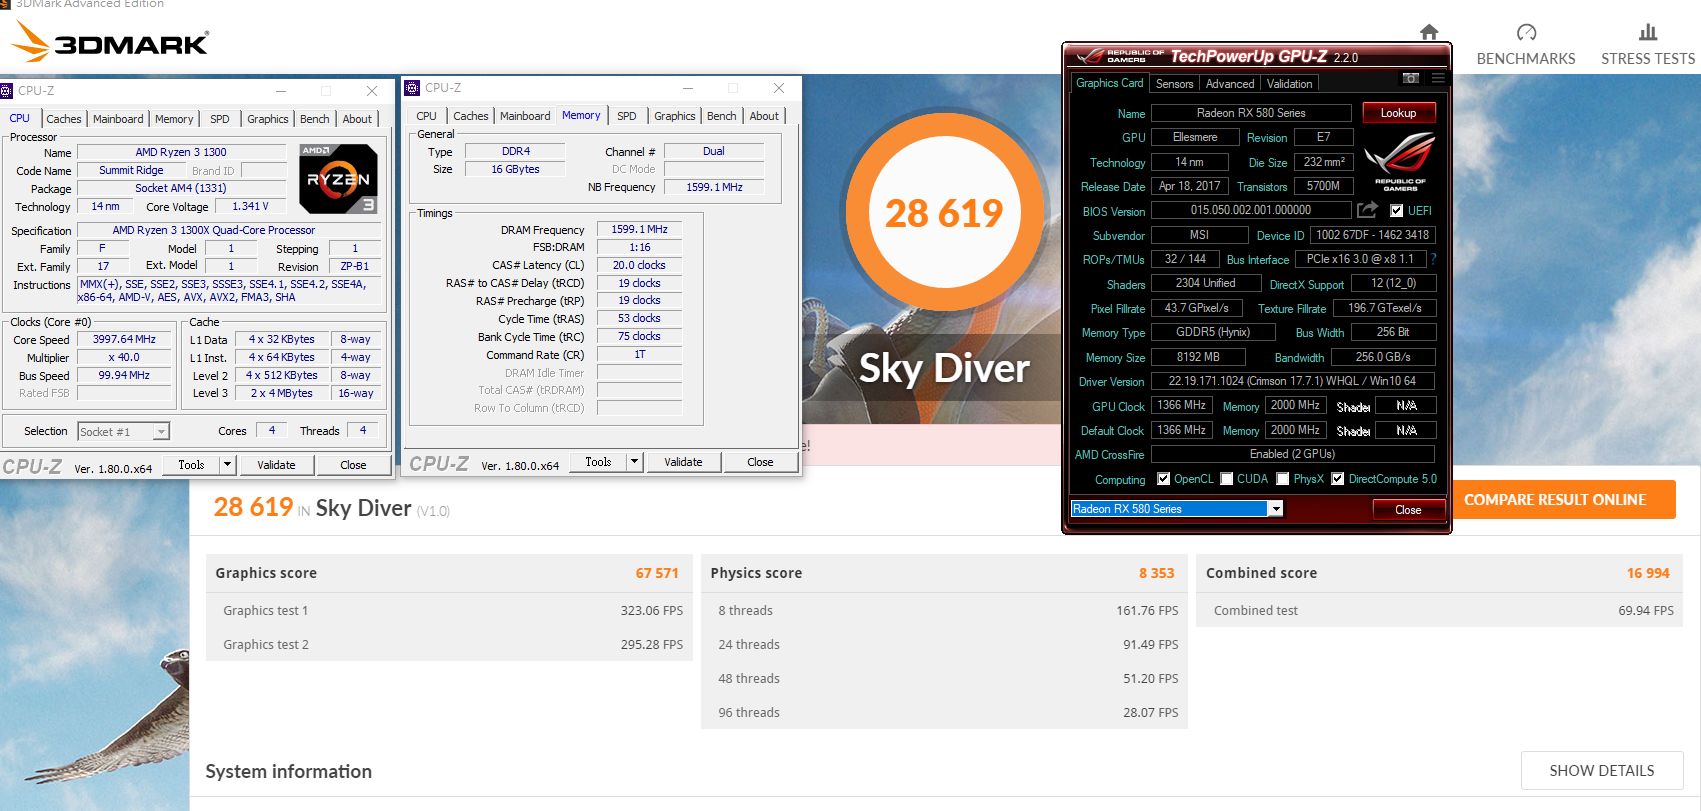
Task: Click Tools button in CPU-Z processor window
Action: pos(191,464)
